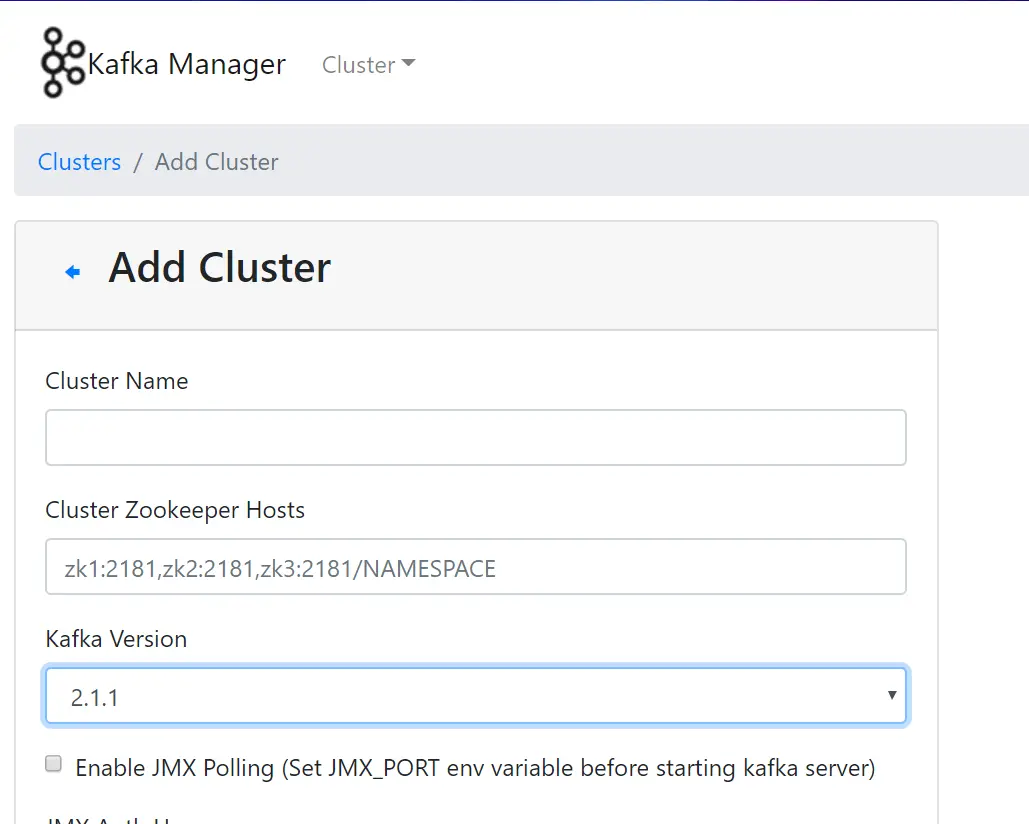The height and width of the screenshot is (824, 1029).
Task: Click the Kafka Version dropdown arrow
Action: (891, 695)
